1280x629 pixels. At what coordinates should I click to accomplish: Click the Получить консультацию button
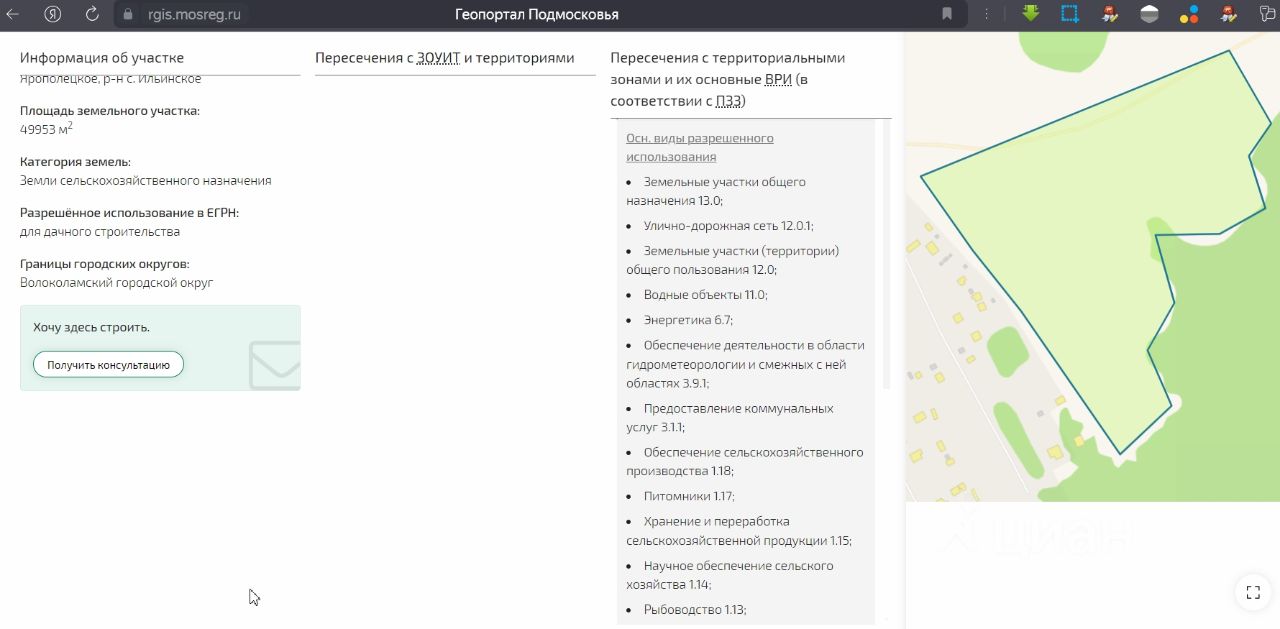click(x=108, y=365)
